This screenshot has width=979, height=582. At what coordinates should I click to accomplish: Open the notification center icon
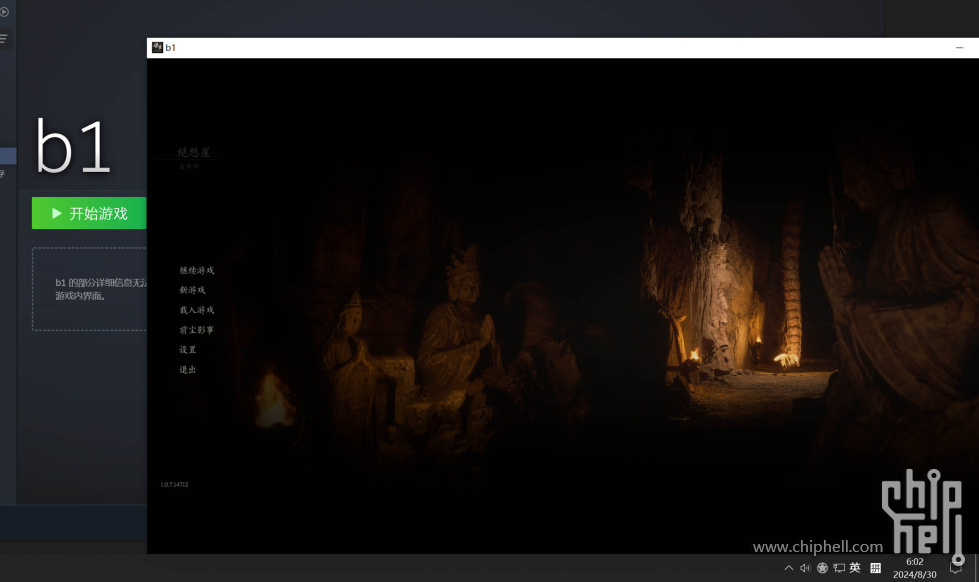pos(955,568)
